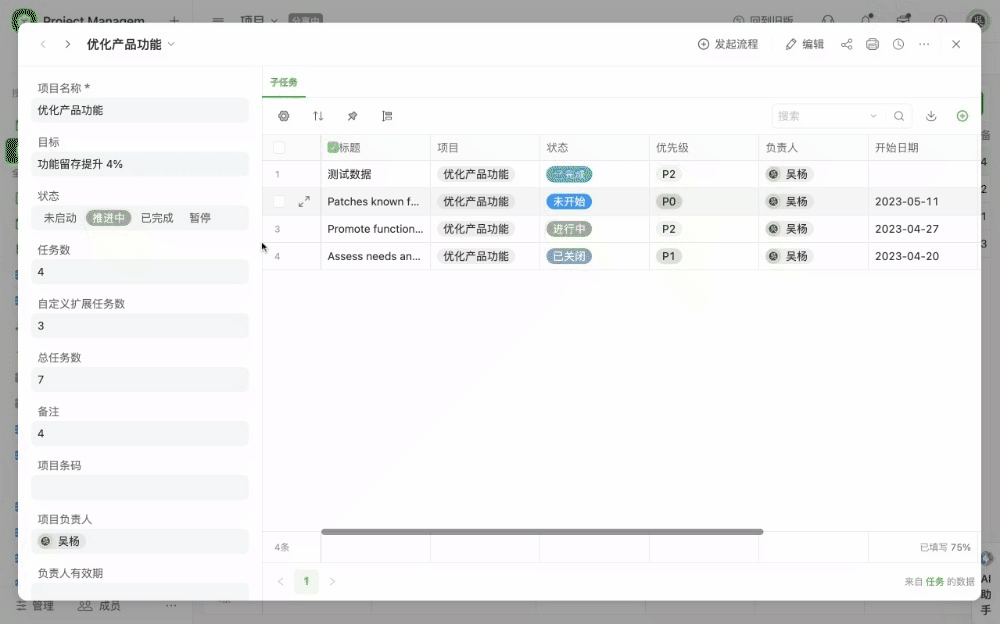Click the 吴杨 assignee in Assess needs row
Image resolution: width=1000 pixels, height=624 pixels.
click(x=789, y=256)
